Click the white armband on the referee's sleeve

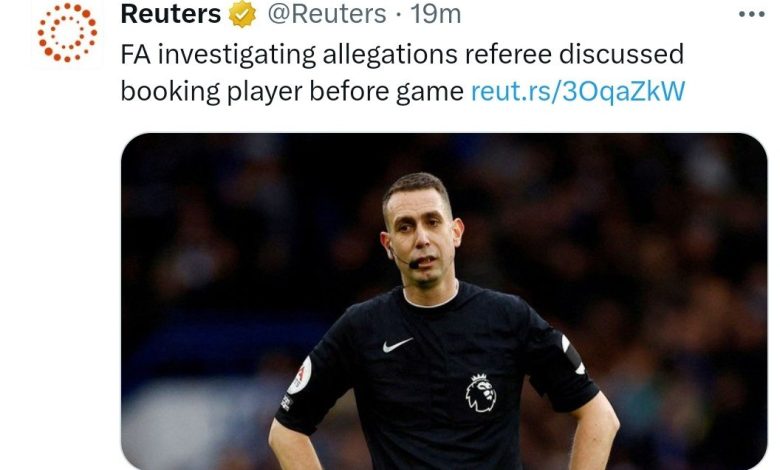(x=573, y=354)
